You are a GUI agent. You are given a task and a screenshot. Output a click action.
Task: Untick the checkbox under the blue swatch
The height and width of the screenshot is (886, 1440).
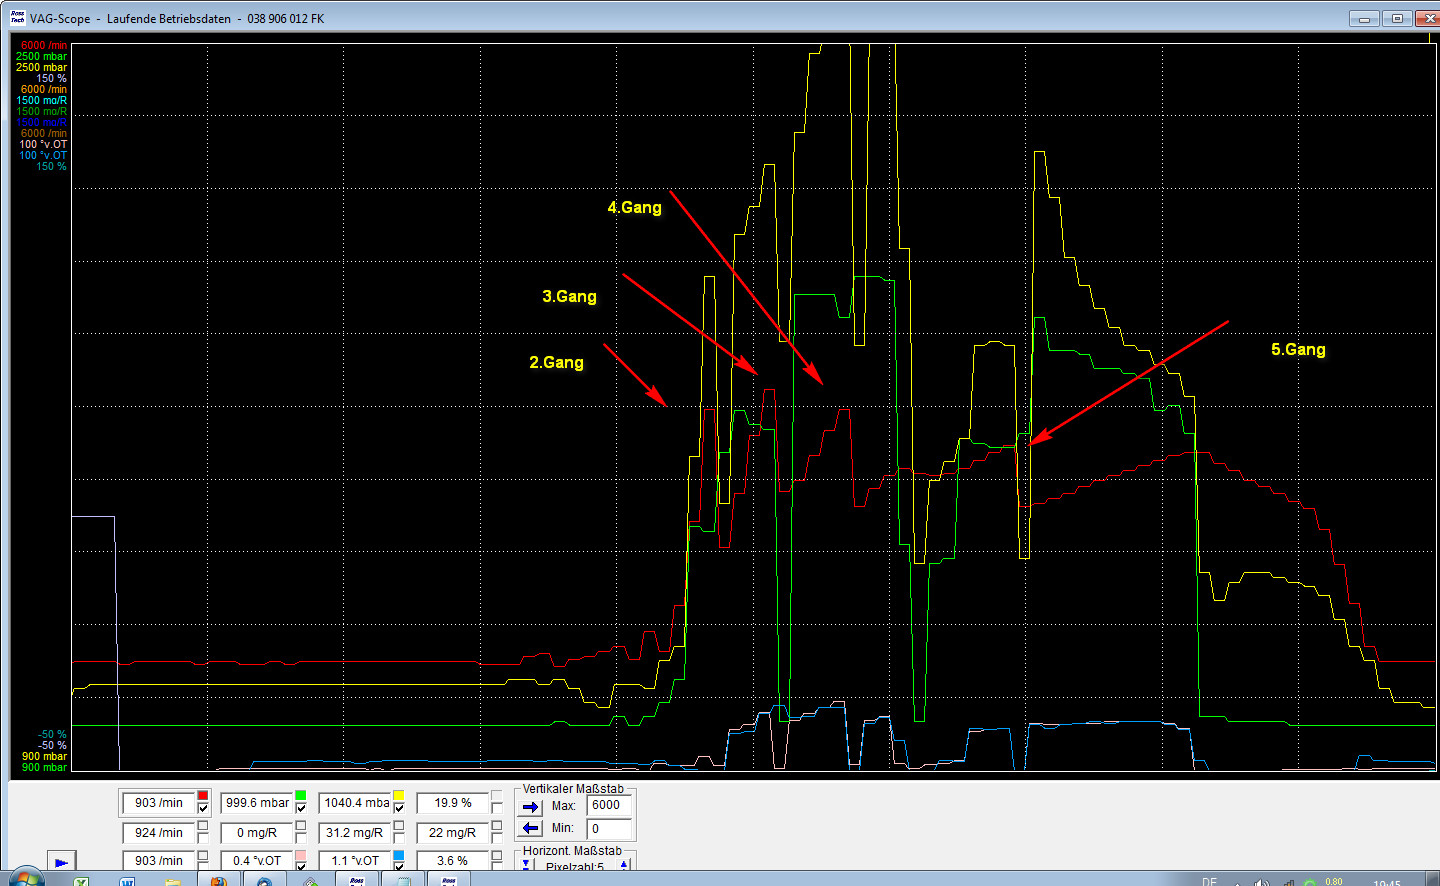coord(398,866)
